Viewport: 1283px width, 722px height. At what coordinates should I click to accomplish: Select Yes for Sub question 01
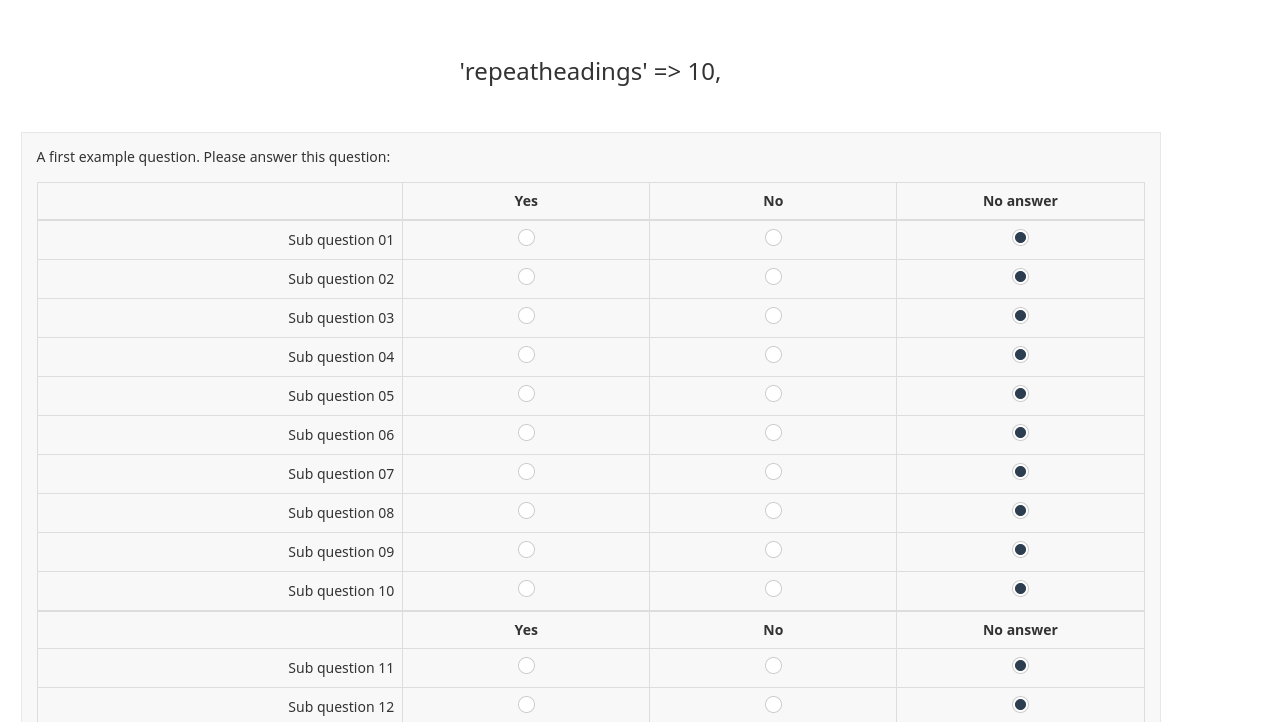[526, 238]
